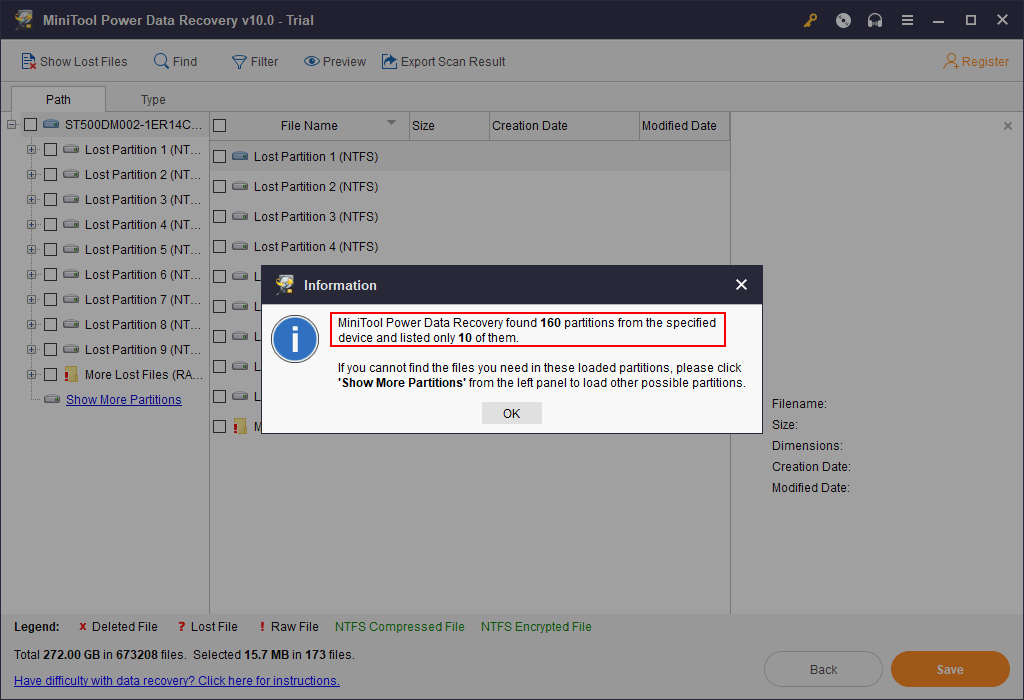1024x700 pixels.
Task: Tick Lost Partition 3 checkbox in tree
Action: [x=50, y=199]
